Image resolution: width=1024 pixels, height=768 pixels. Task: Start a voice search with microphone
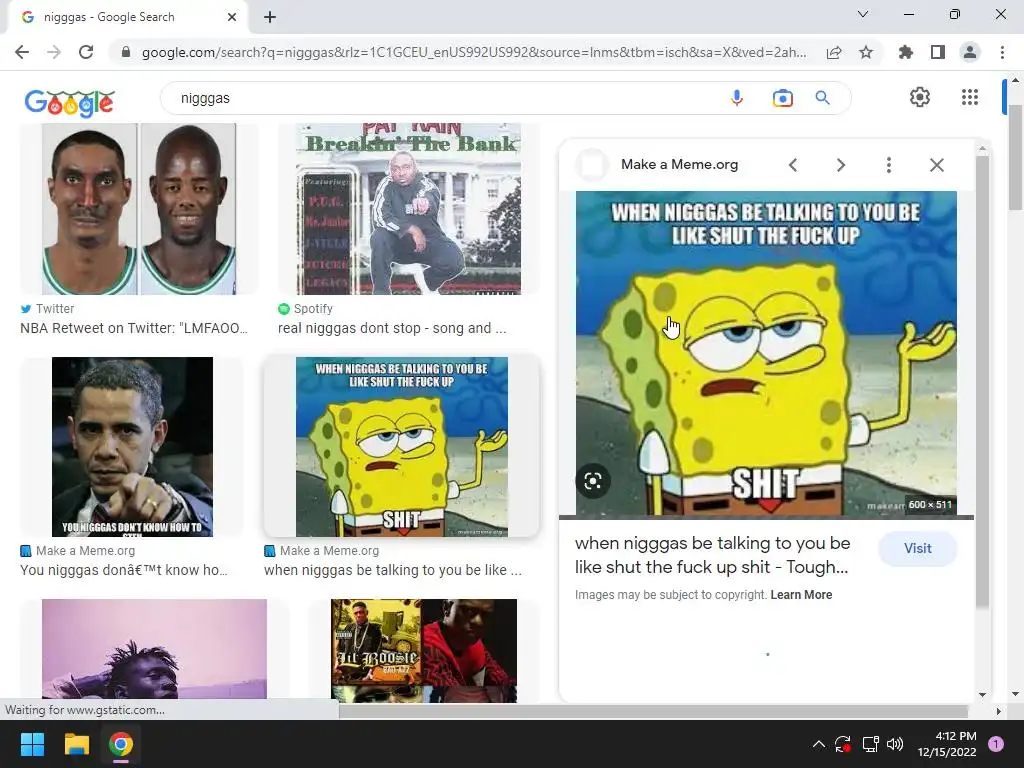[x=737, y=98]
